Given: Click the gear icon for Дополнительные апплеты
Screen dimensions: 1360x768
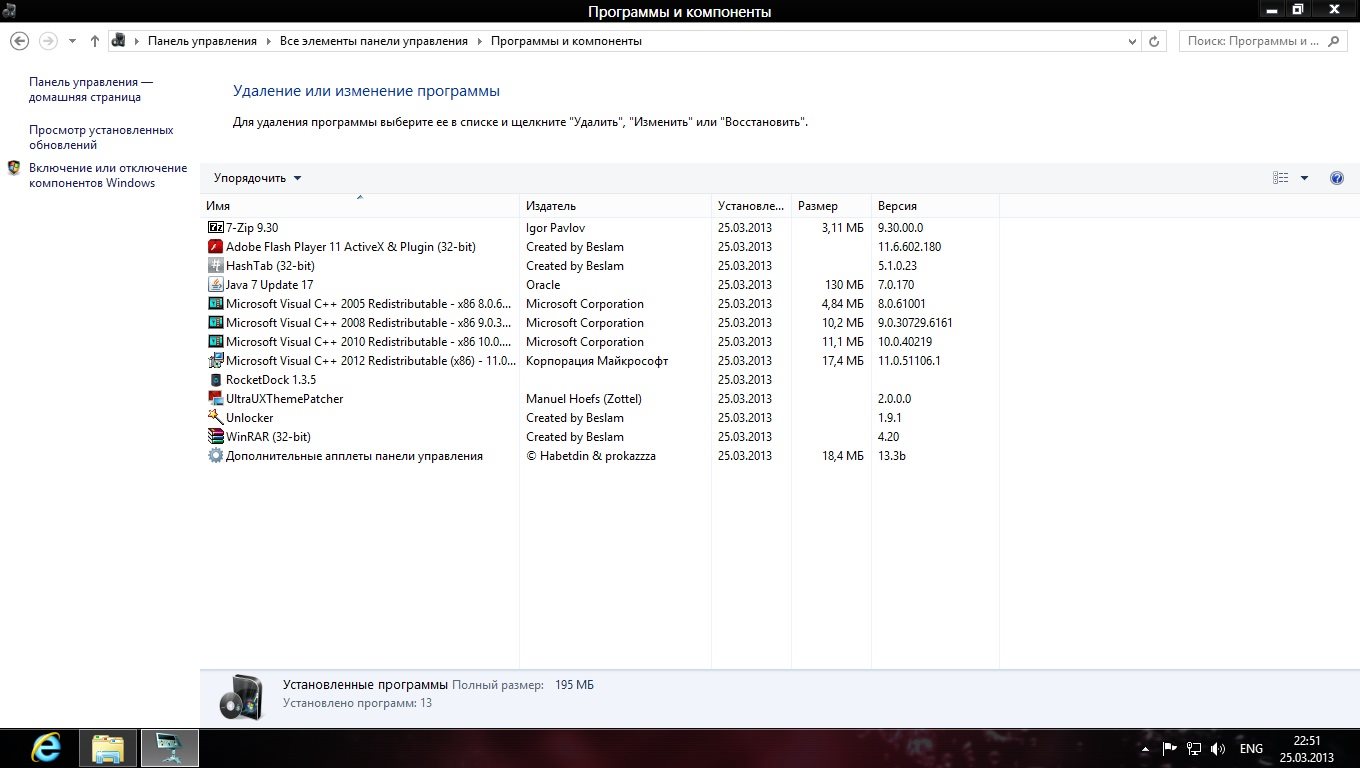Looking at the screenshot, I should tap(215, 456).
